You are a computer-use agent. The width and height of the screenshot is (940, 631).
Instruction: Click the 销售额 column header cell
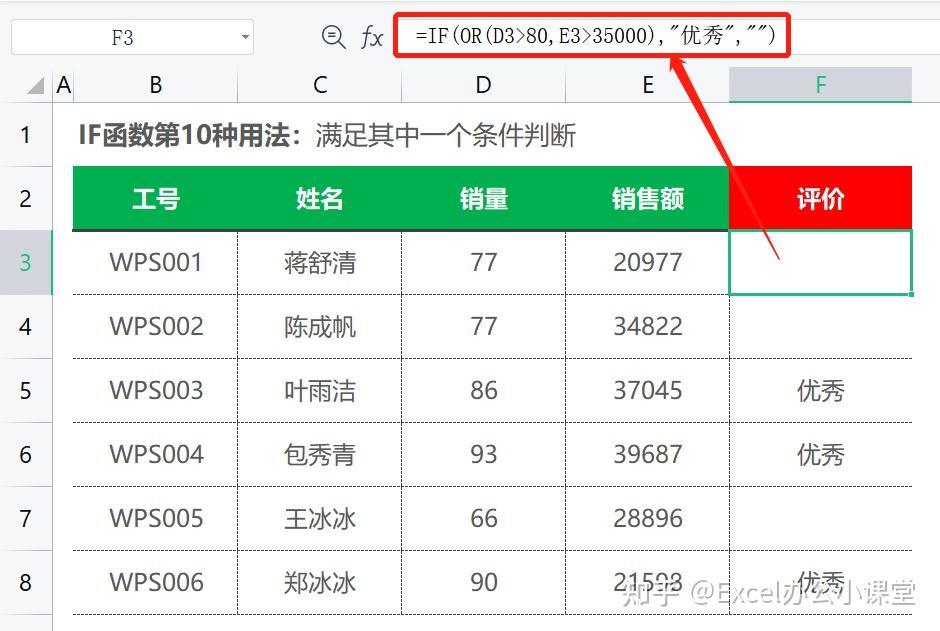click(647, 198)
